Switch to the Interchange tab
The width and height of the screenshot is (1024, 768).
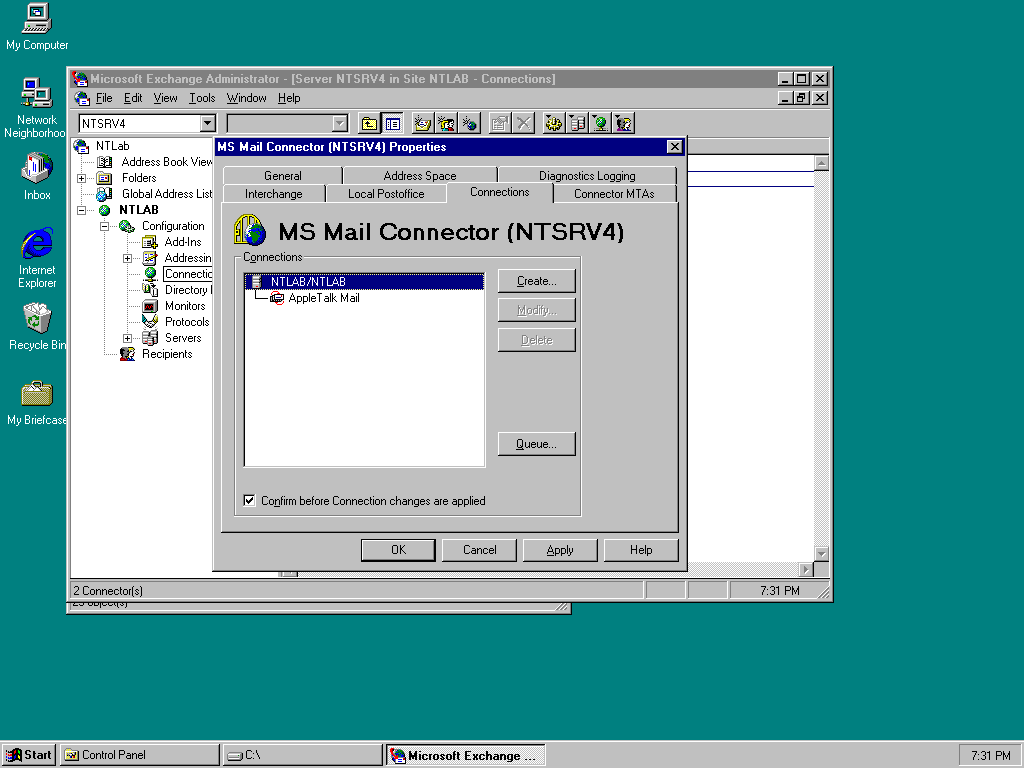click(274, 194)
